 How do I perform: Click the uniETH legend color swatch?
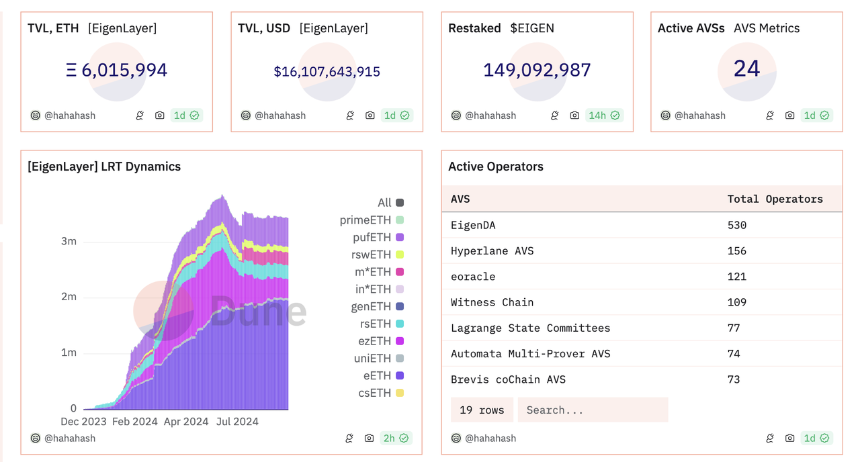tap(400, 358)
